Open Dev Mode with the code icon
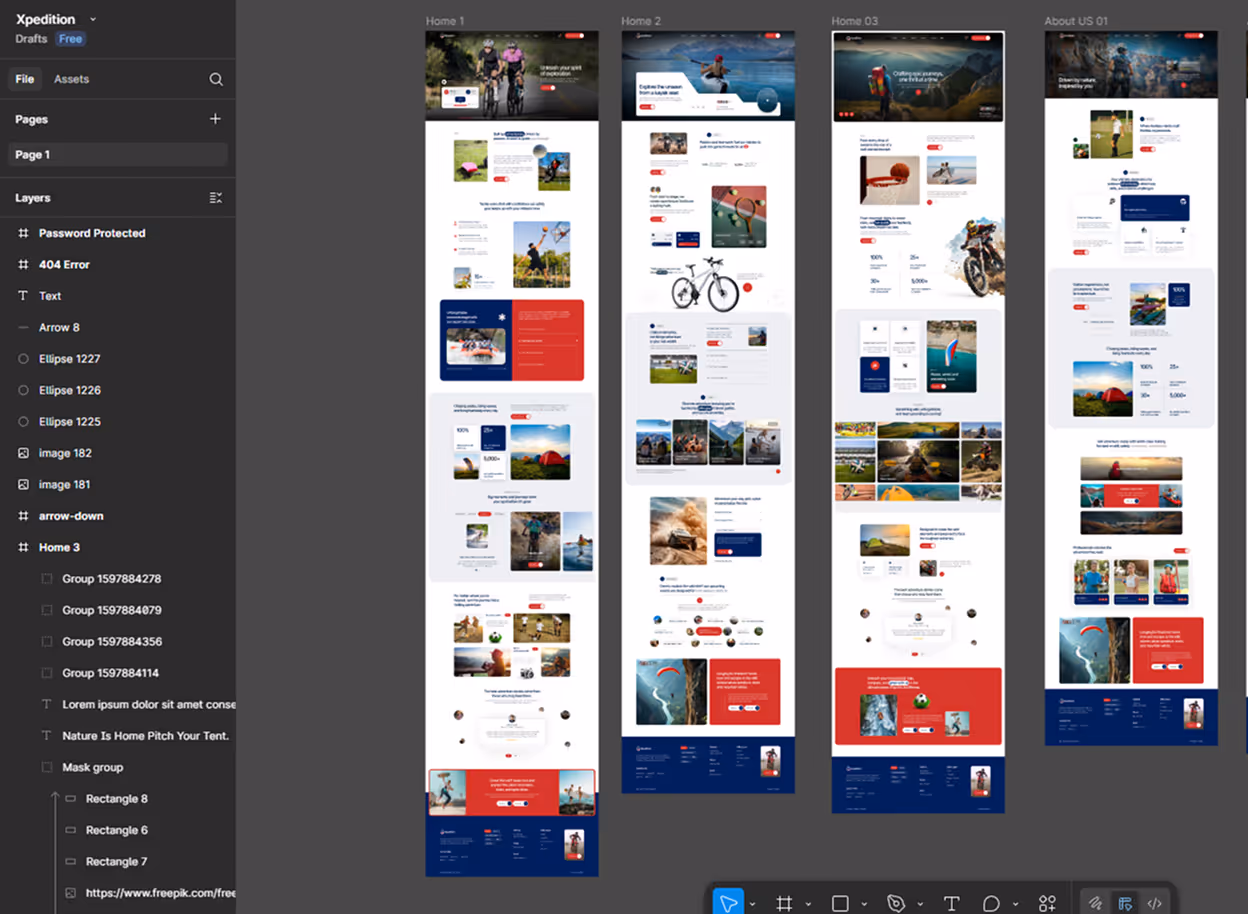The width and height of the screenshot is (1248, 914). coord(1156,902)
